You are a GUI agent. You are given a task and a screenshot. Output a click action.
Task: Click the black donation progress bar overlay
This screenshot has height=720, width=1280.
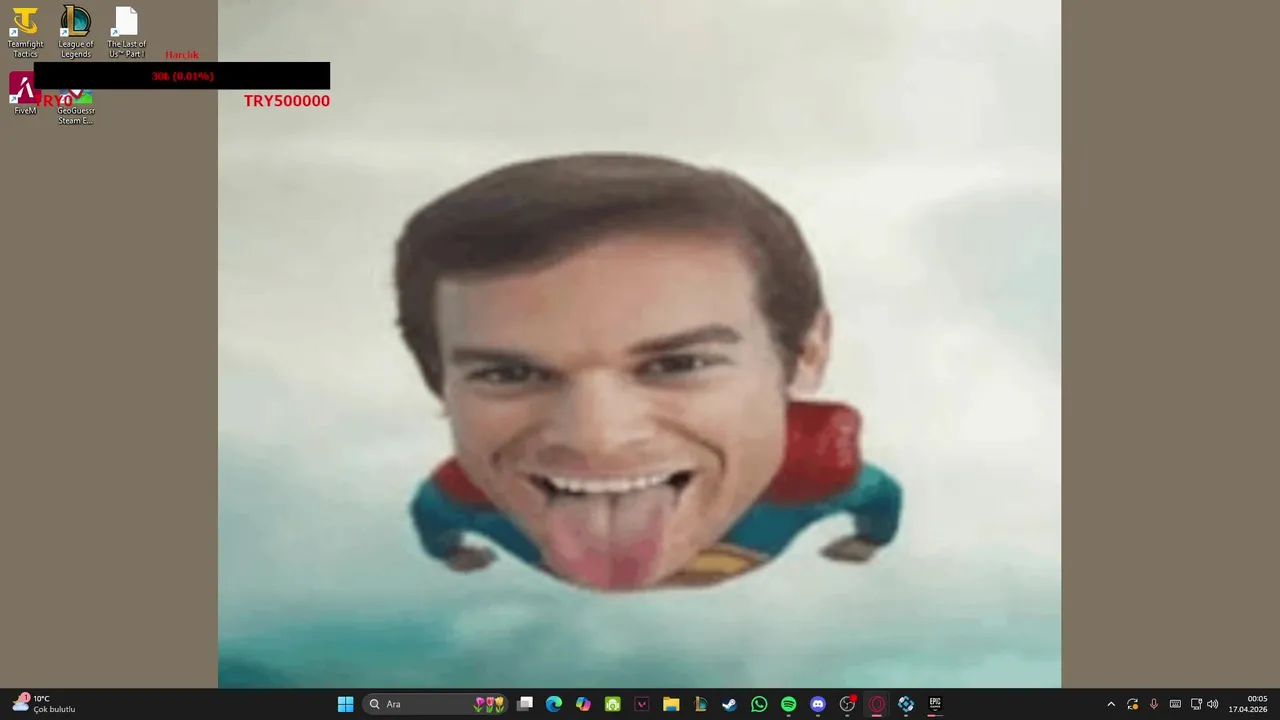click(182, 76)
